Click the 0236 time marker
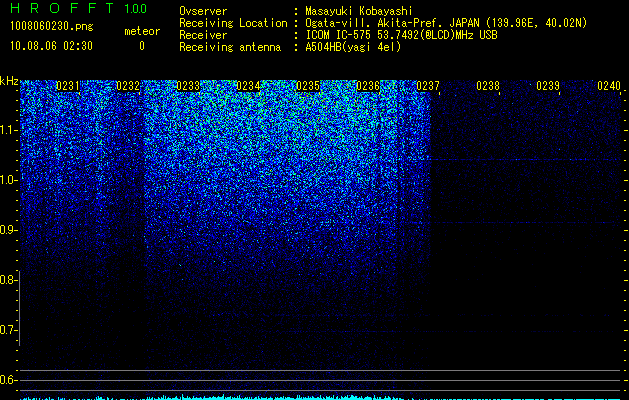629x400 pixels. click(x=368, y=86)
